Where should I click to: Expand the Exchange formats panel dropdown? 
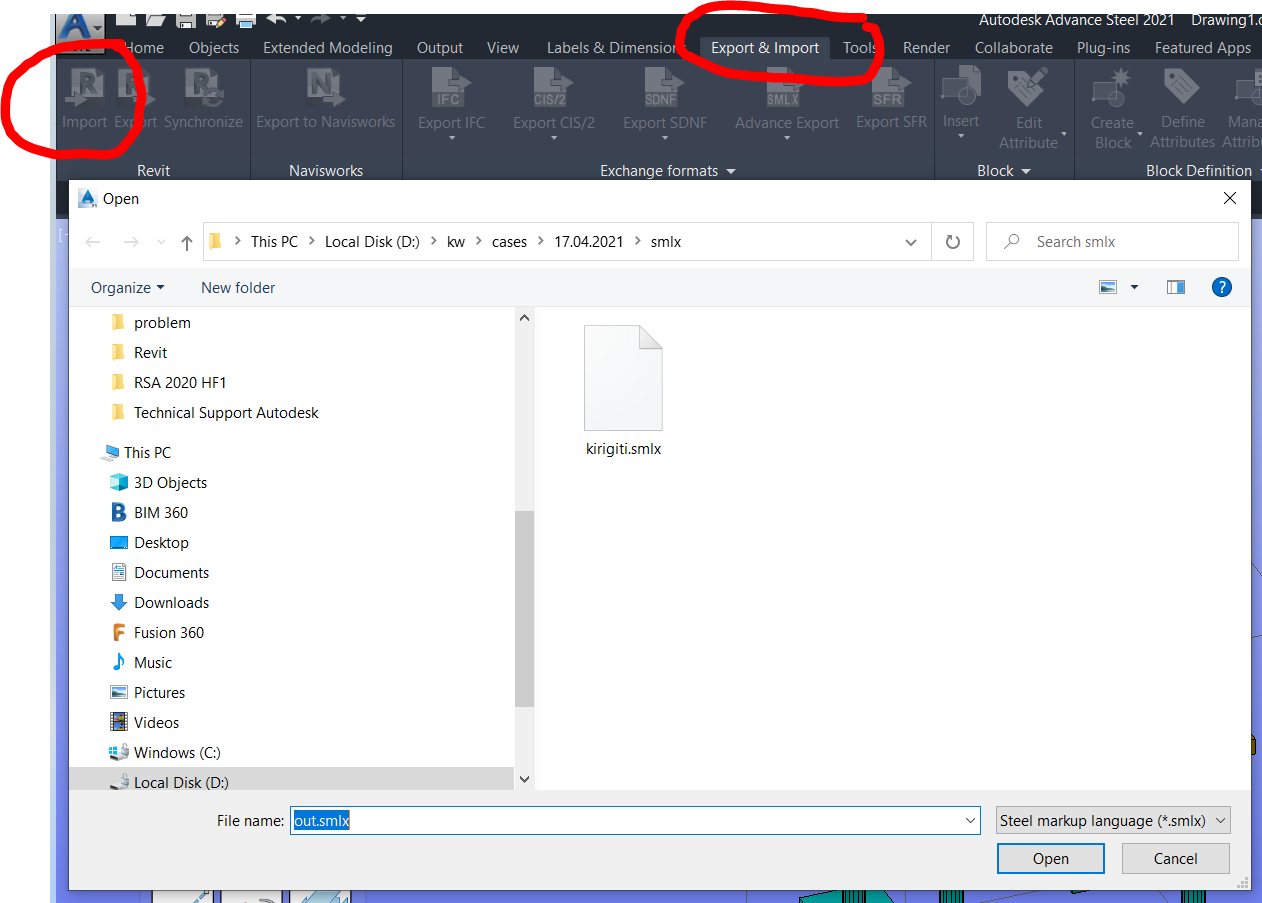(730, 170)
